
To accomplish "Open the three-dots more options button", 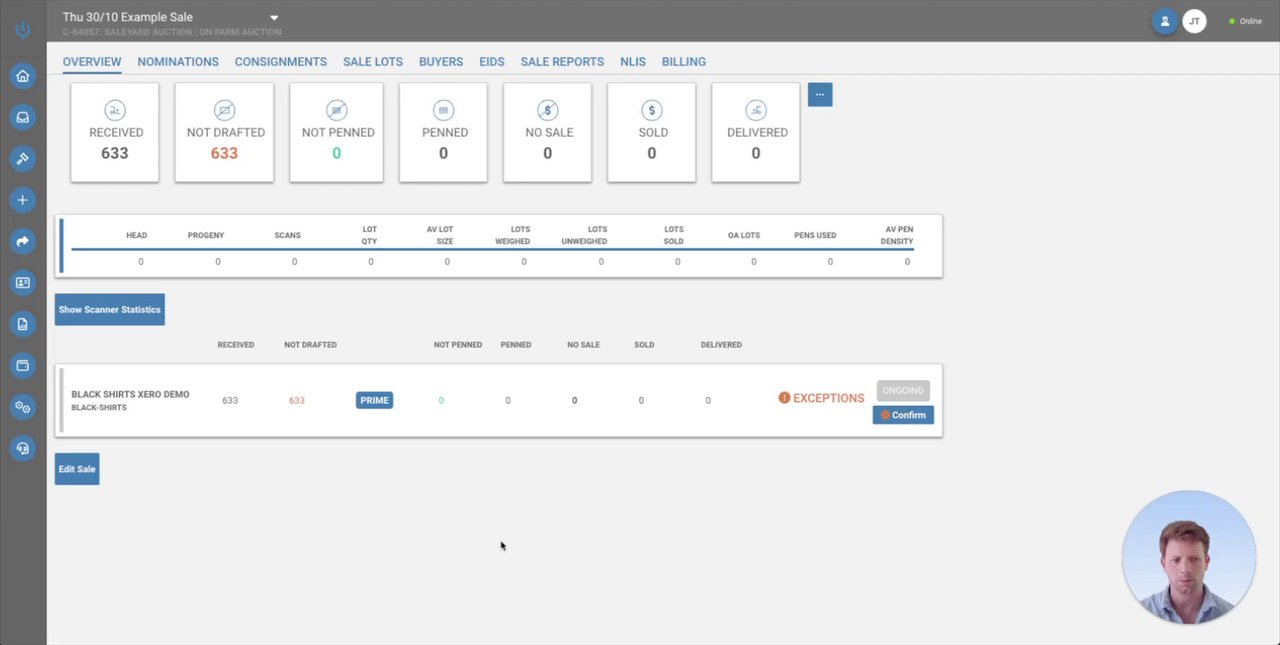I will tap(820, 94).
